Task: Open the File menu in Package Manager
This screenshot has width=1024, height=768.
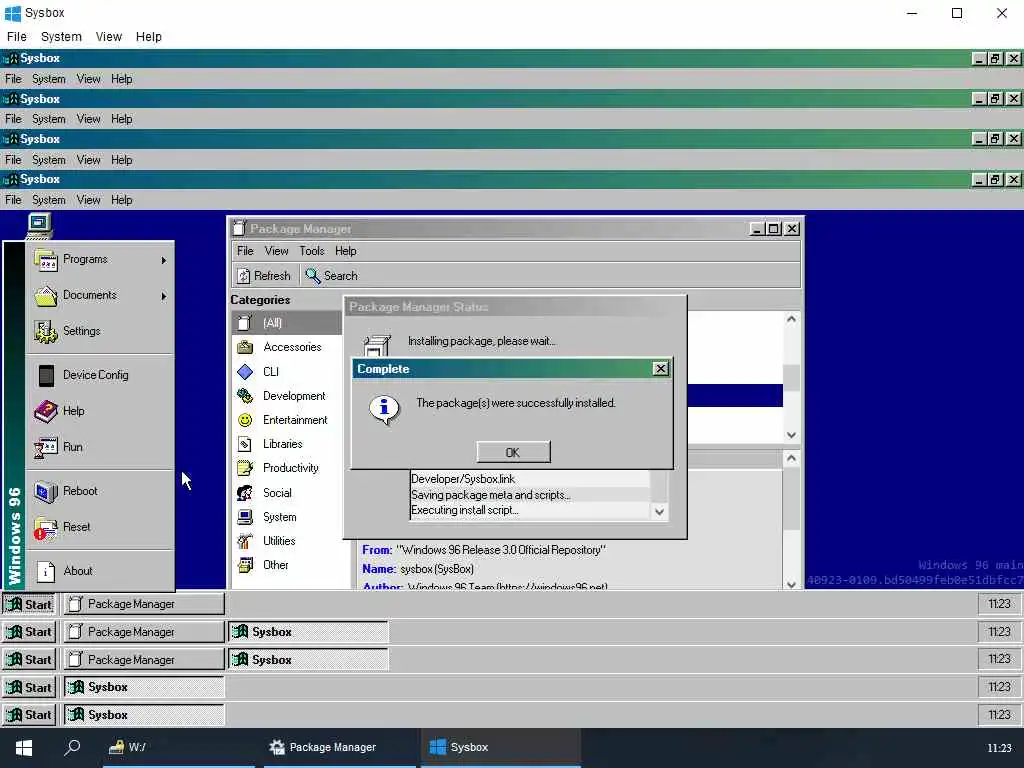Action: 245,251
